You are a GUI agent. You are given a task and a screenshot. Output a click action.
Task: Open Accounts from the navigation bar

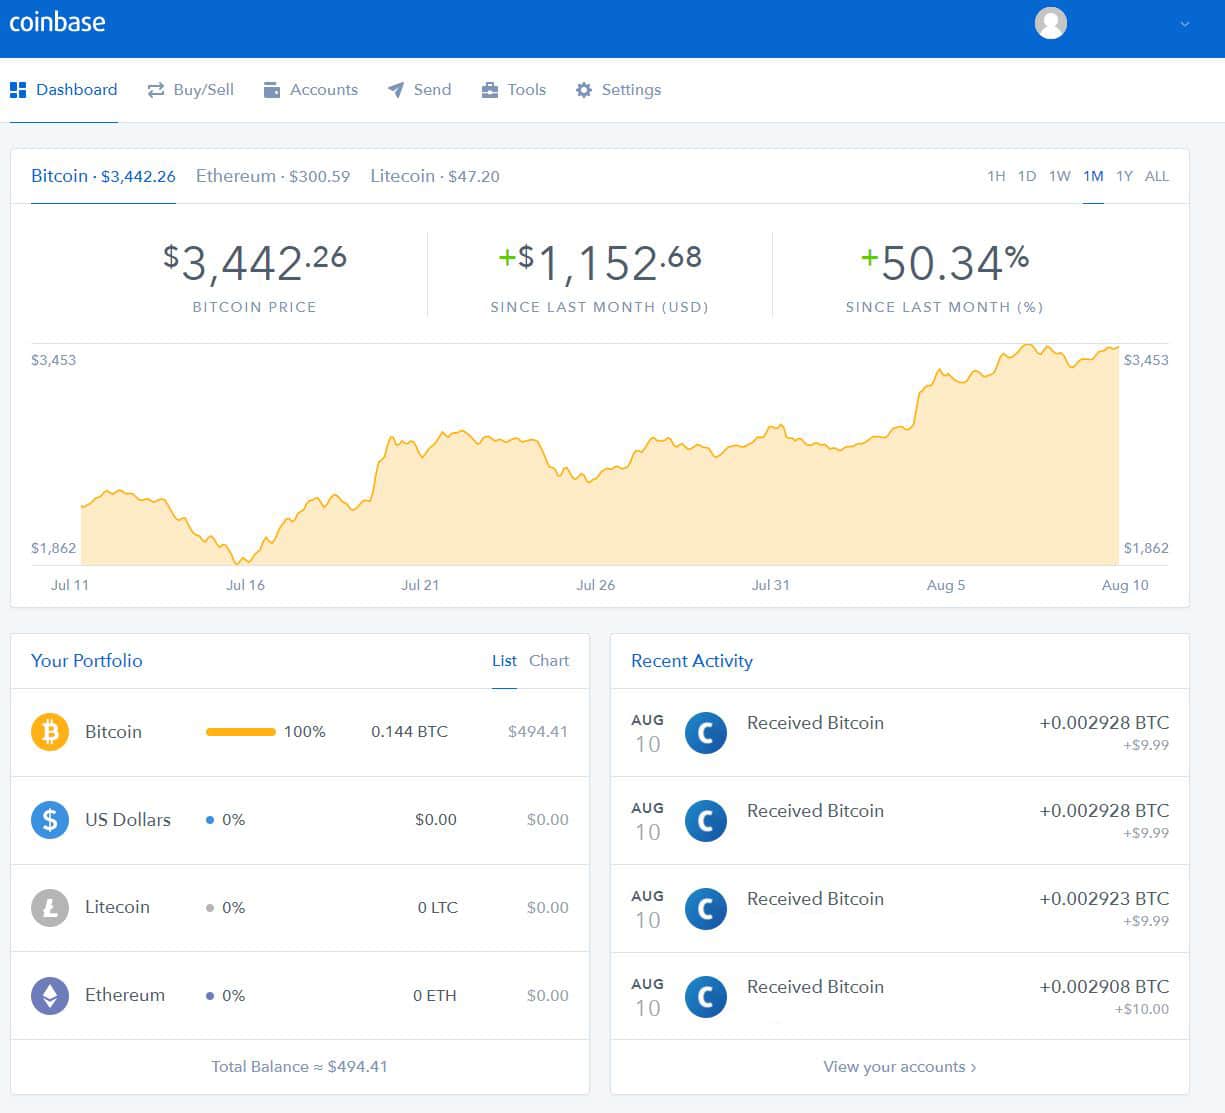(311, 89)
